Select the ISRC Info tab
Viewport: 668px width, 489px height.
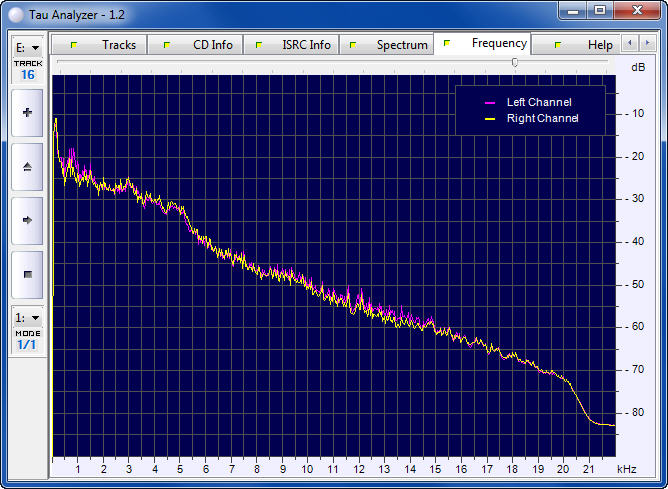293,45
